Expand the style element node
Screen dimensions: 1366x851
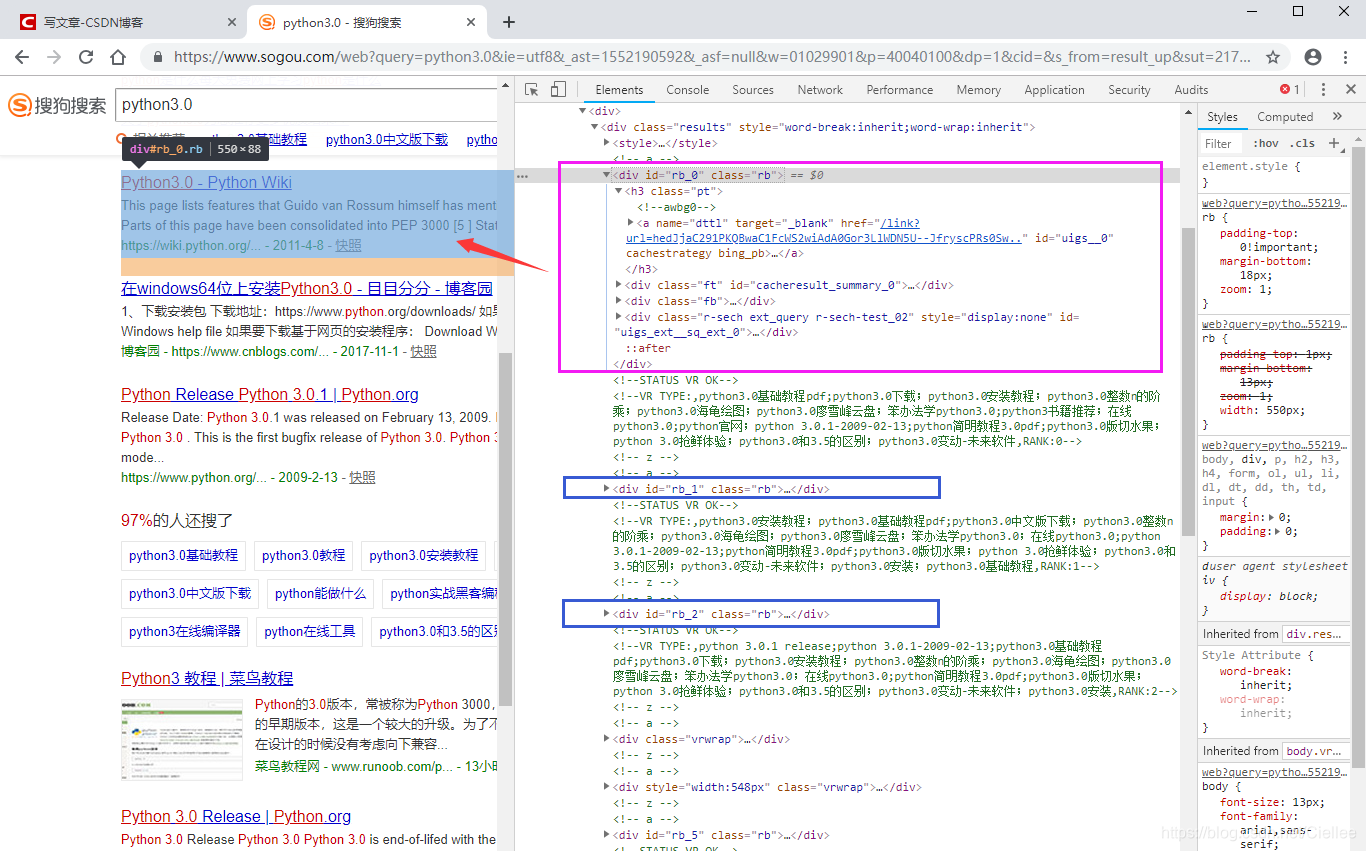(x=606, y=143)
